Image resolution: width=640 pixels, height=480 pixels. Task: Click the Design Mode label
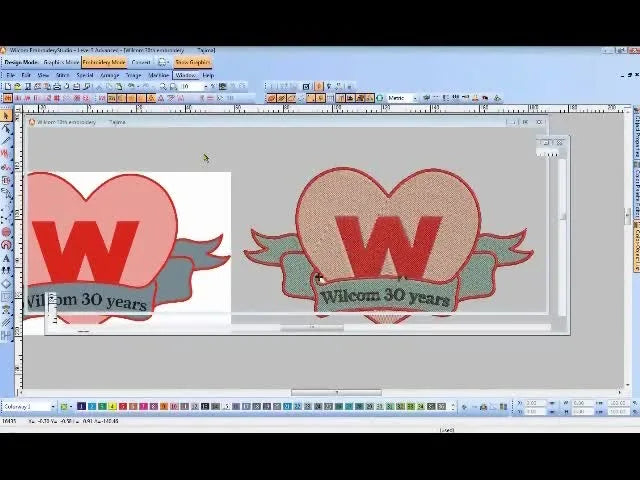[21, 62]
